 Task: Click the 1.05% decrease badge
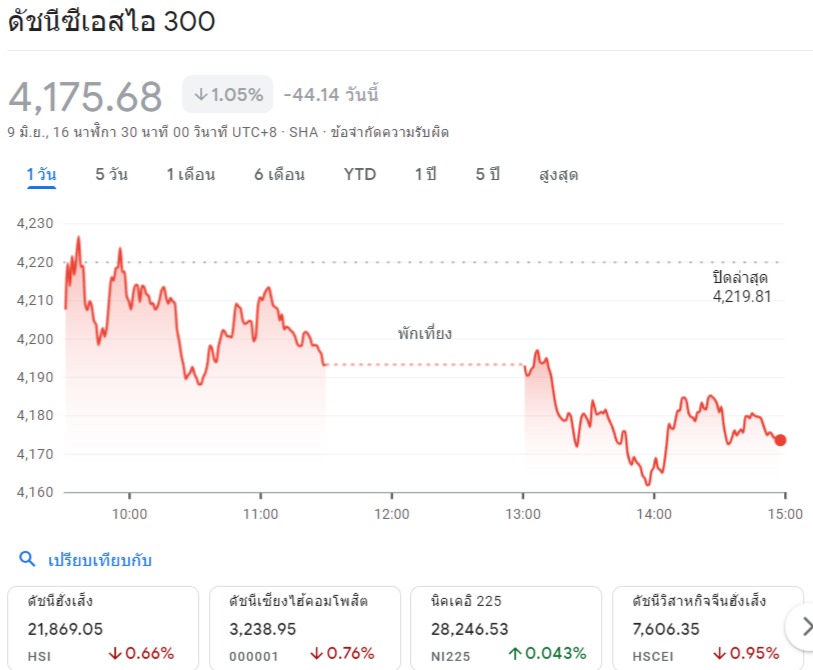click(x=228, y=95)
